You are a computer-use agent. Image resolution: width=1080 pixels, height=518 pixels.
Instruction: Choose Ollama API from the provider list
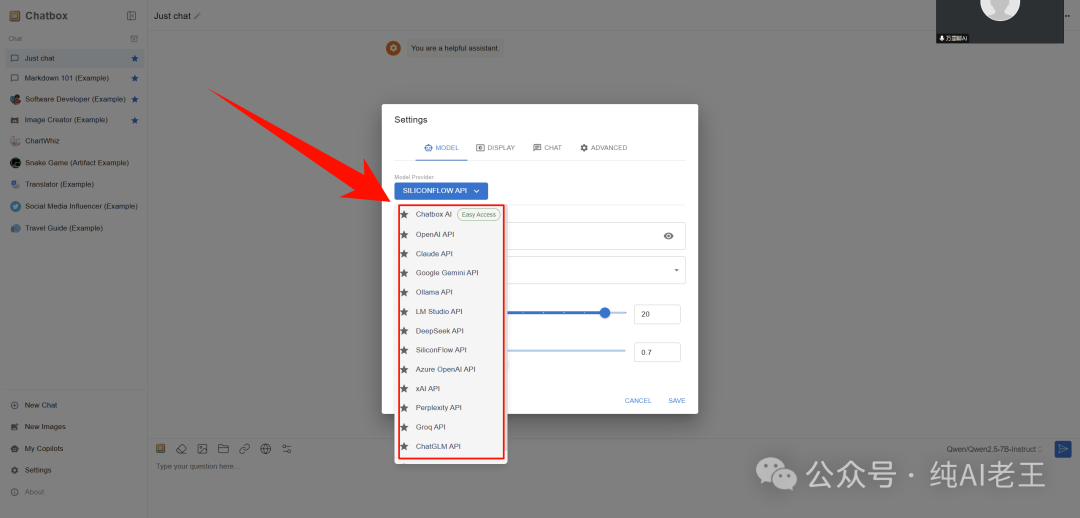tap(451, 292)
